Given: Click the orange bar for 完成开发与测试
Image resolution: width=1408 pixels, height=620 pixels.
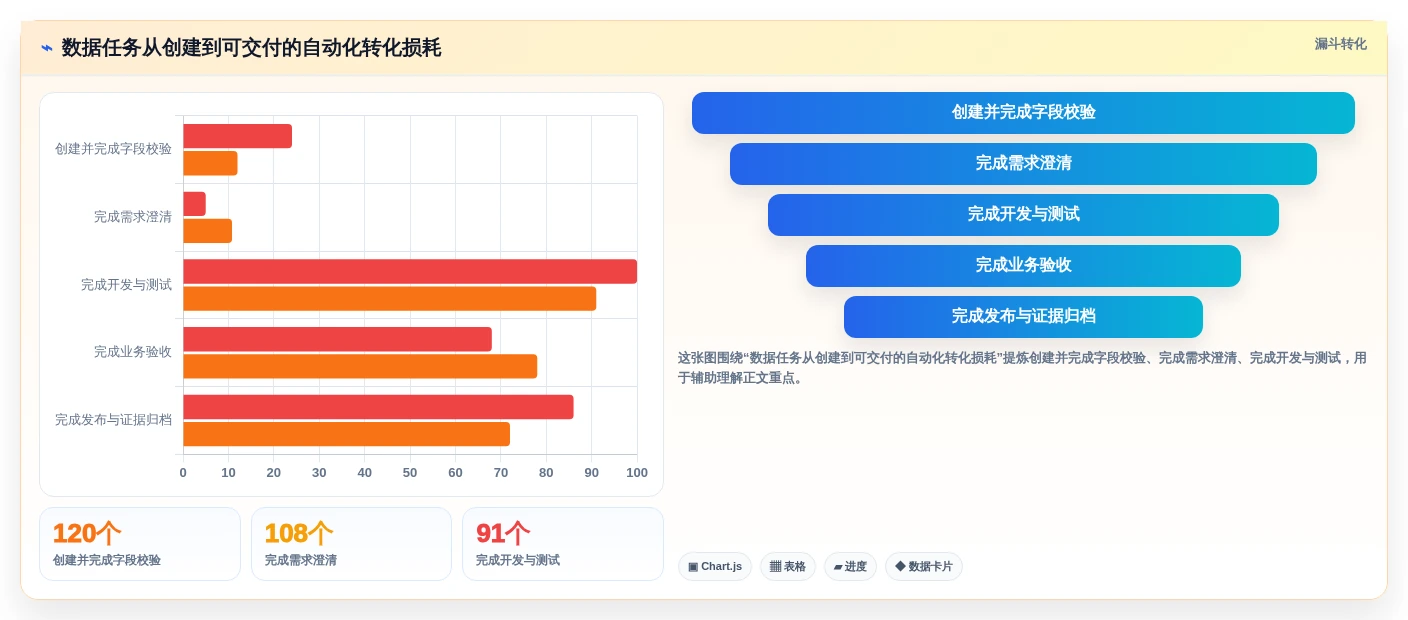Looking at the screenshot, I should click(x=389, y=299).
